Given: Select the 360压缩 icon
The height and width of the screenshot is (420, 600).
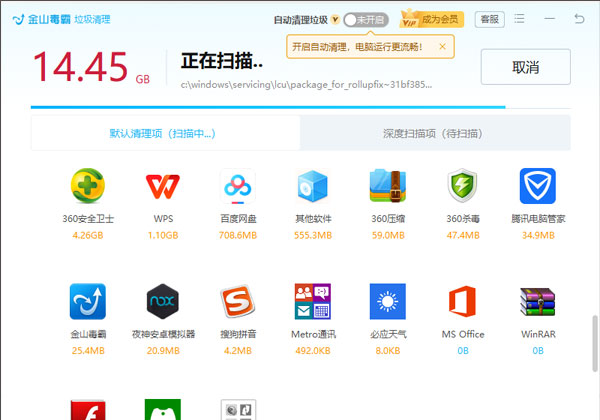Looking at the screenshot, I should coord(388,186).
